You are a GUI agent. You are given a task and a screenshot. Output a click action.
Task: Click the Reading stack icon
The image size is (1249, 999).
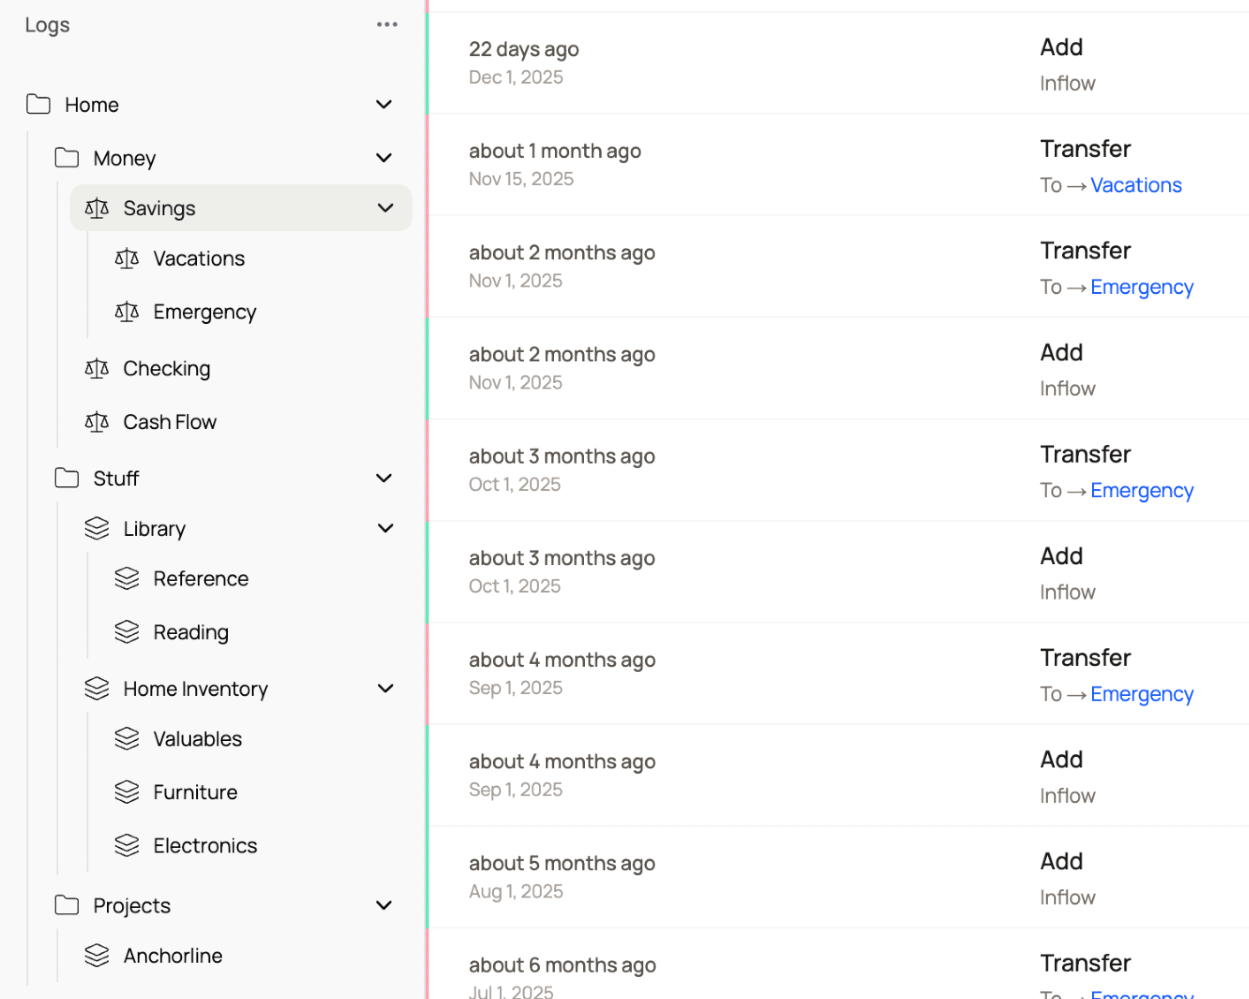click(127, 632)
